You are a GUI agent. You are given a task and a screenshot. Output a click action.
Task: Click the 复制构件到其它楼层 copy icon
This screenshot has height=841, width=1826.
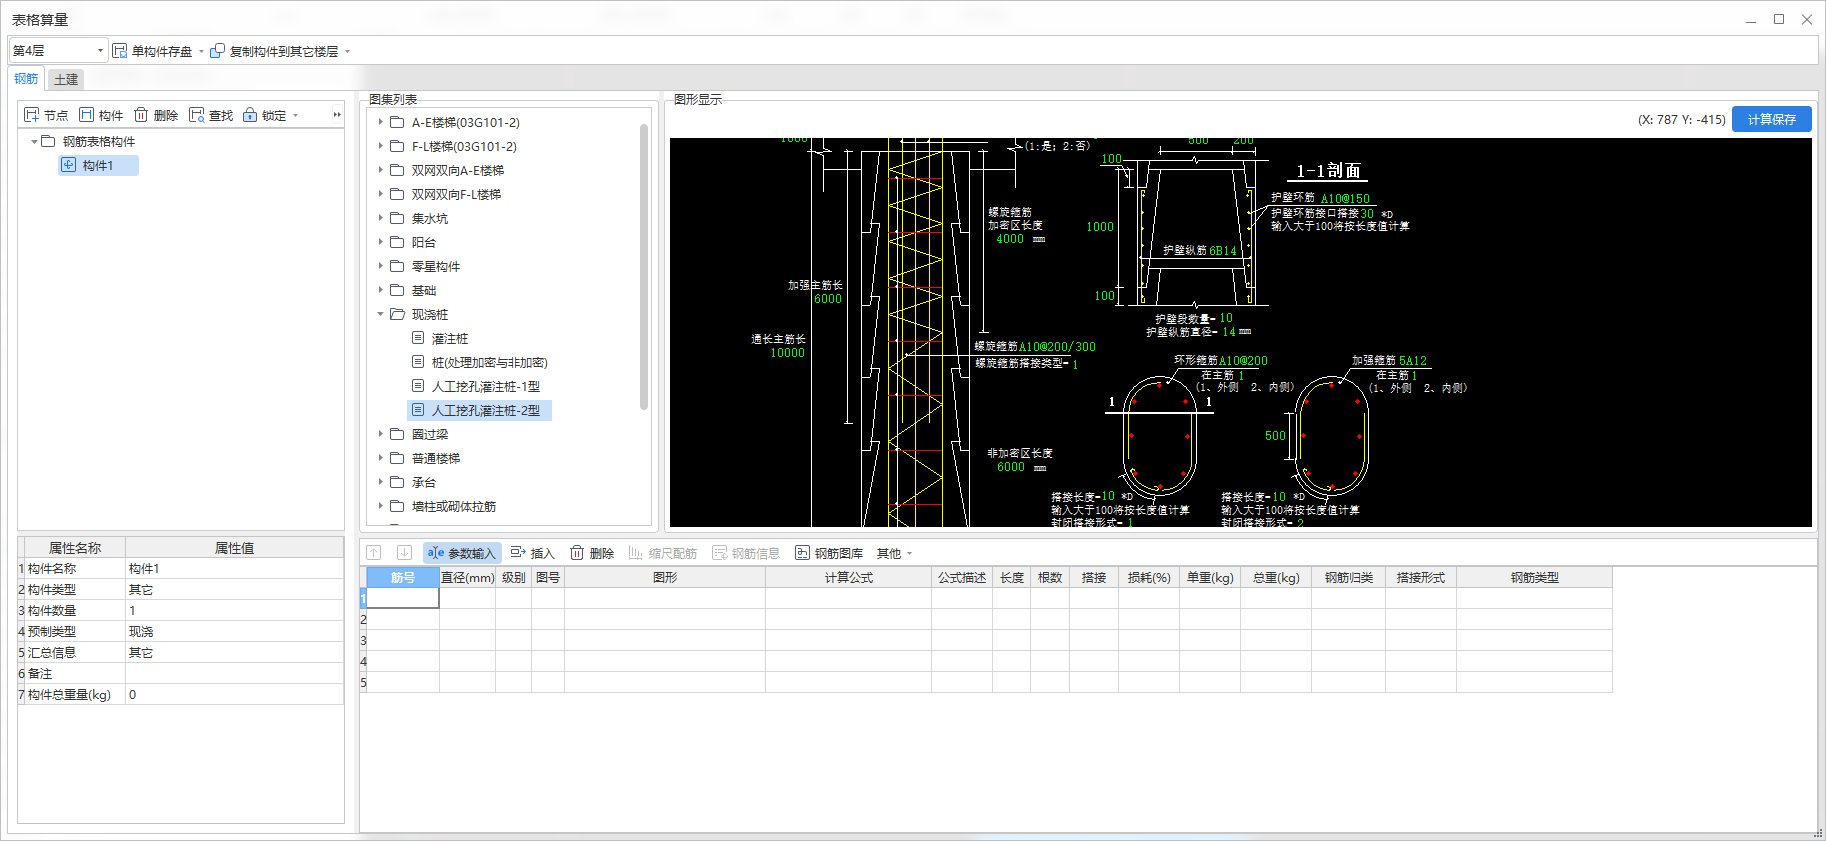tap(217, 51)
